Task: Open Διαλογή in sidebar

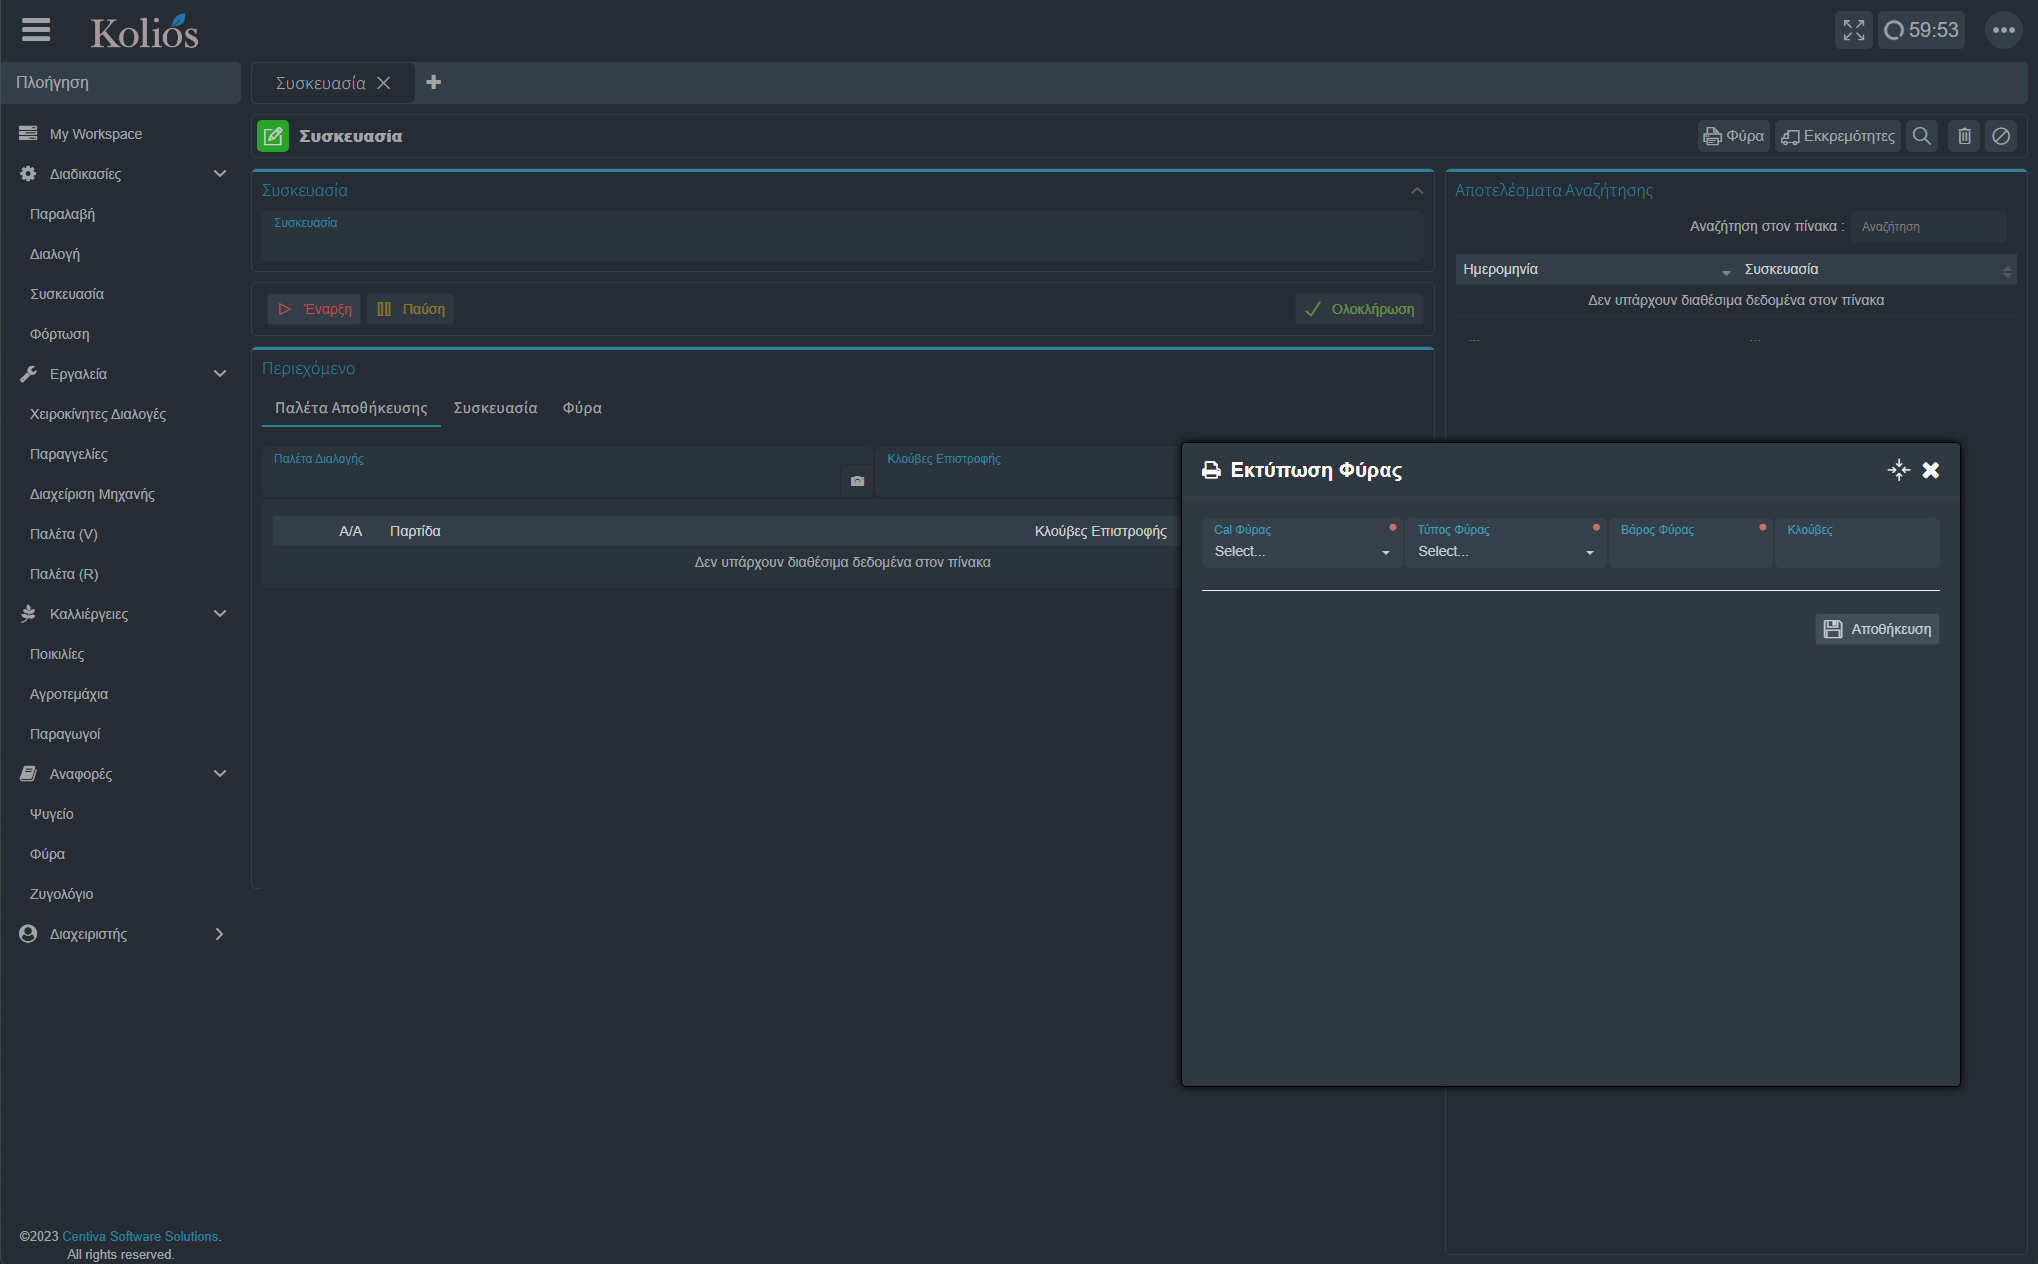Action: pos(55,254)
